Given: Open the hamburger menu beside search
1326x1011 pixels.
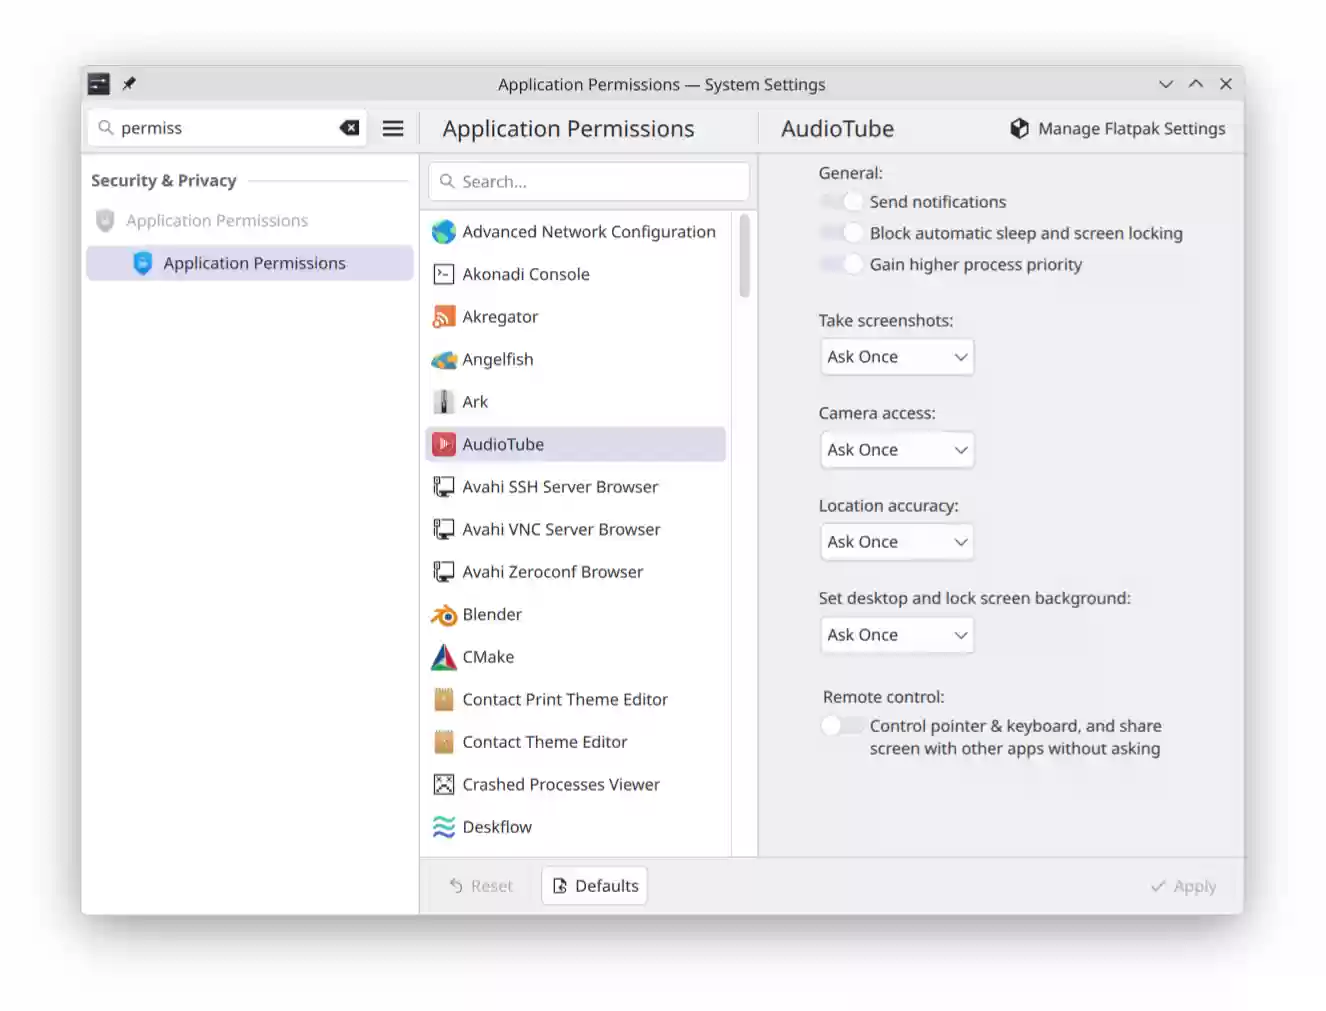Looking at the screenshot, I should pos(393,128).
